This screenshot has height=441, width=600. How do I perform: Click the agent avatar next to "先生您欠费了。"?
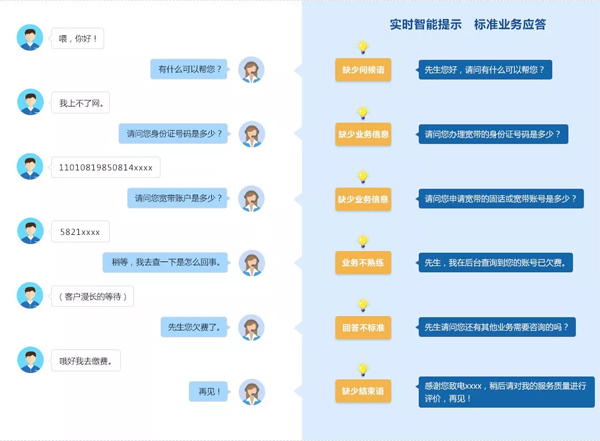pyautogui.click(x=252, y=327)
